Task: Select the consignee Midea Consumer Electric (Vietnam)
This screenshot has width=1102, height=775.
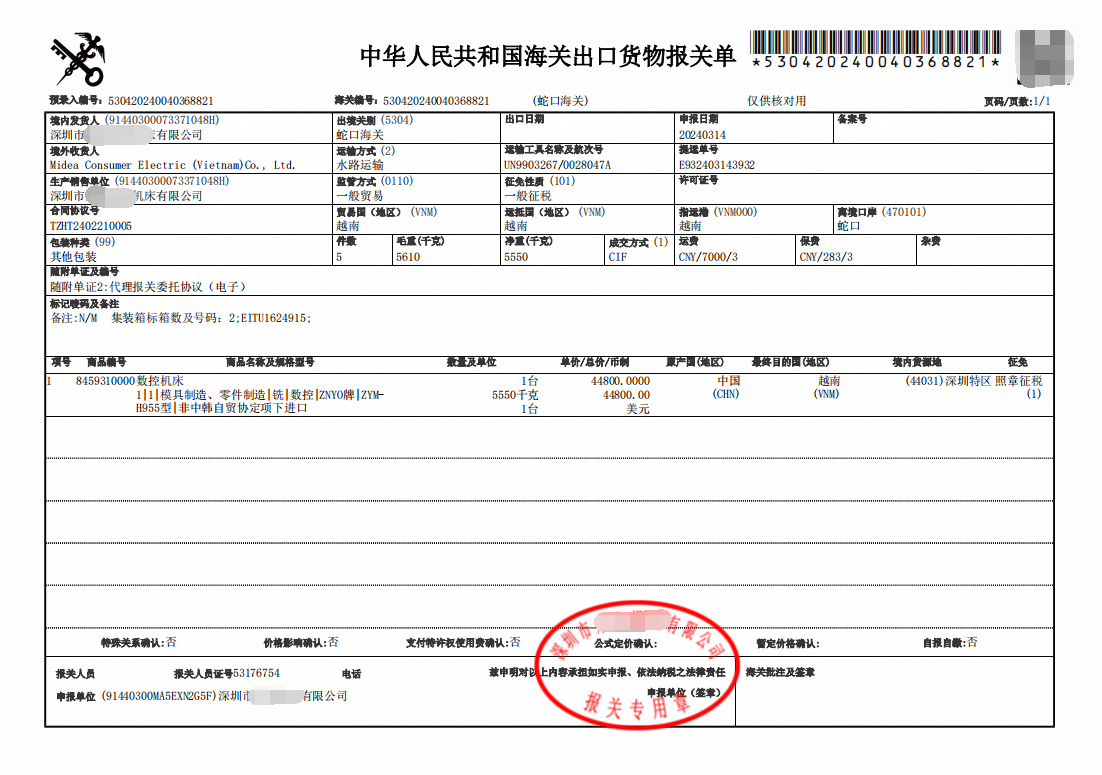Action: tap(172, 165)
